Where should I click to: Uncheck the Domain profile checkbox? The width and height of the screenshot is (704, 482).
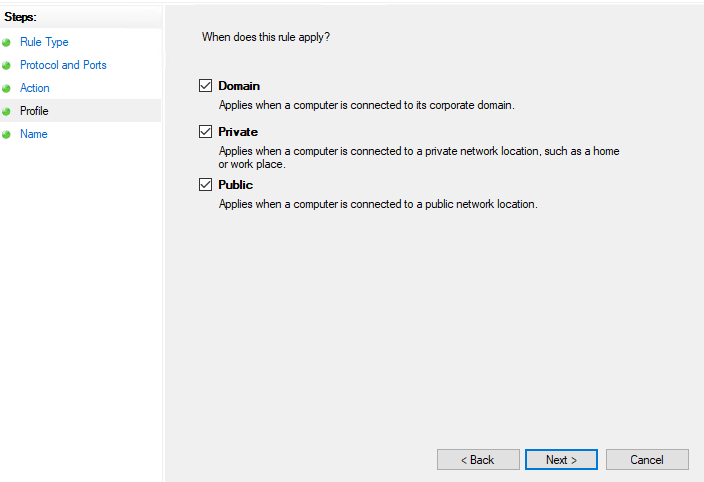pyautogui.click(x=205, y=85)
